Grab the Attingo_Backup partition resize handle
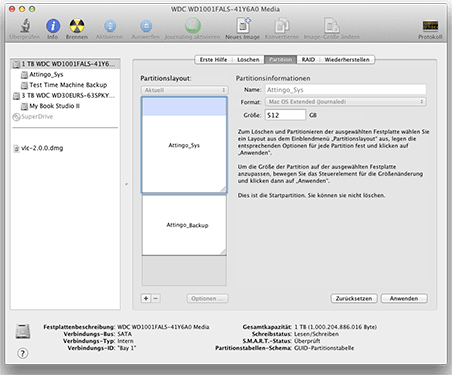 coord(223,252)
